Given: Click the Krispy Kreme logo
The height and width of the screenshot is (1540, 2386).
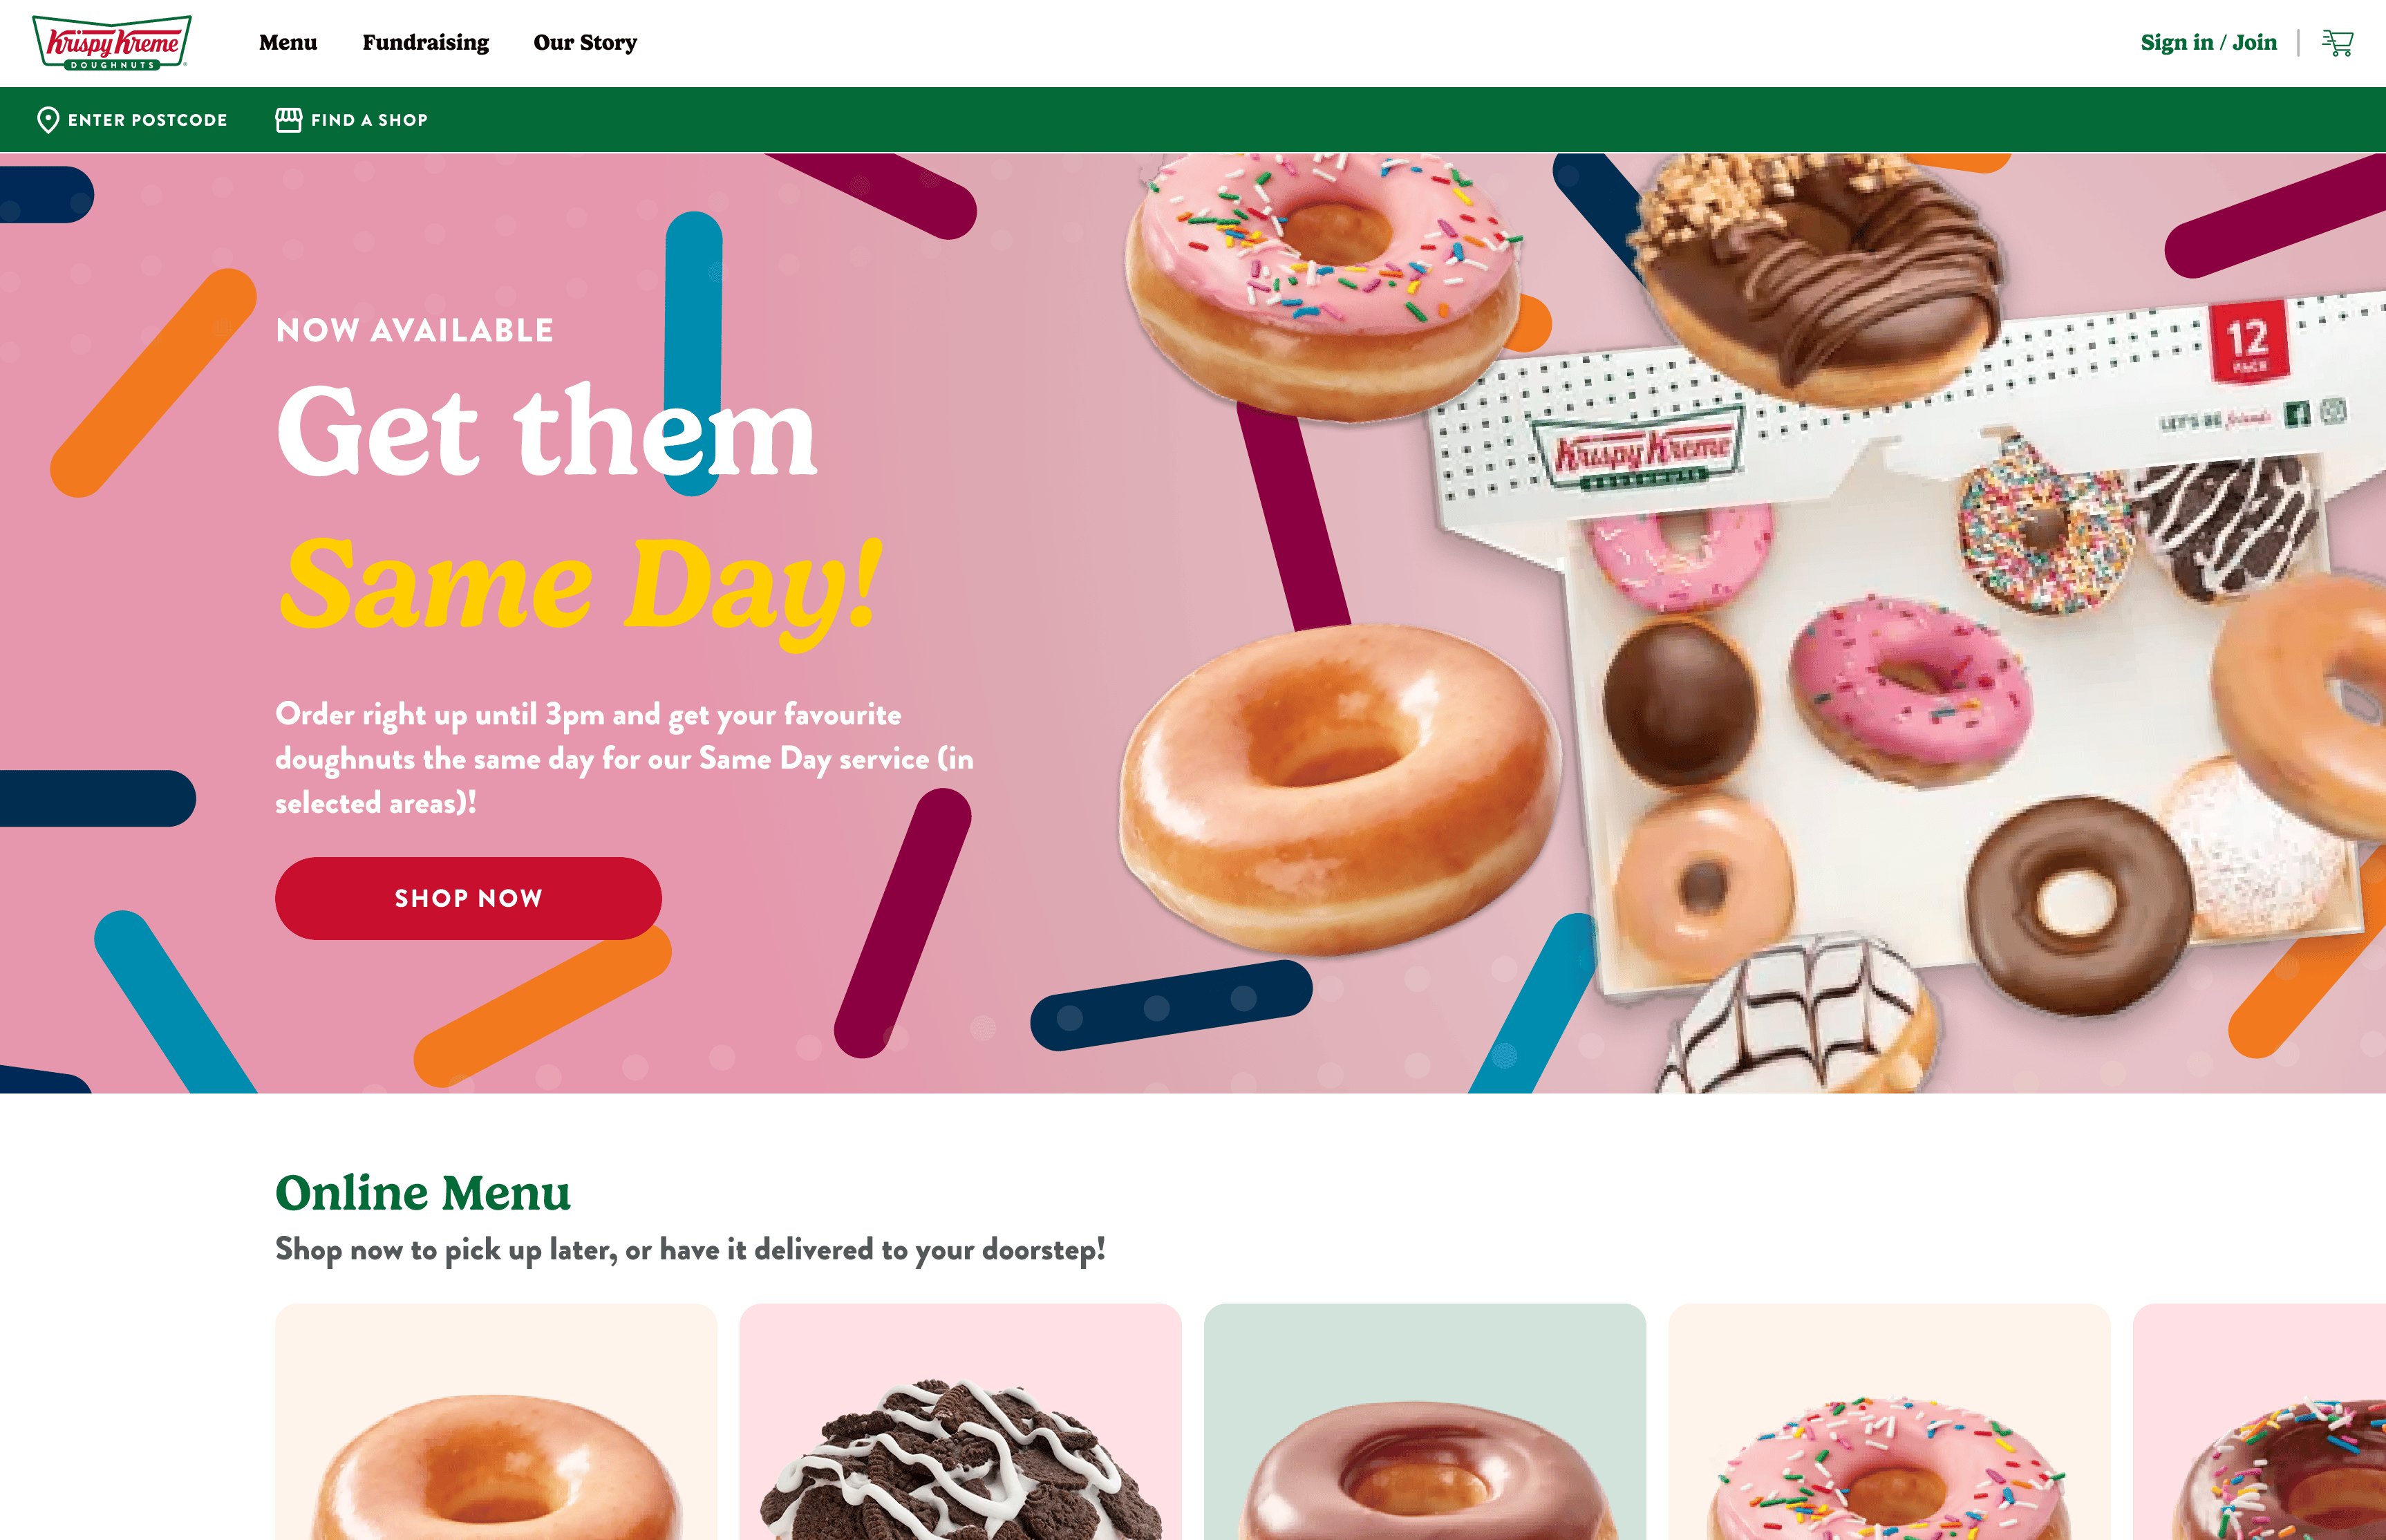Looking at the screenshot, I should coord(112,43).
